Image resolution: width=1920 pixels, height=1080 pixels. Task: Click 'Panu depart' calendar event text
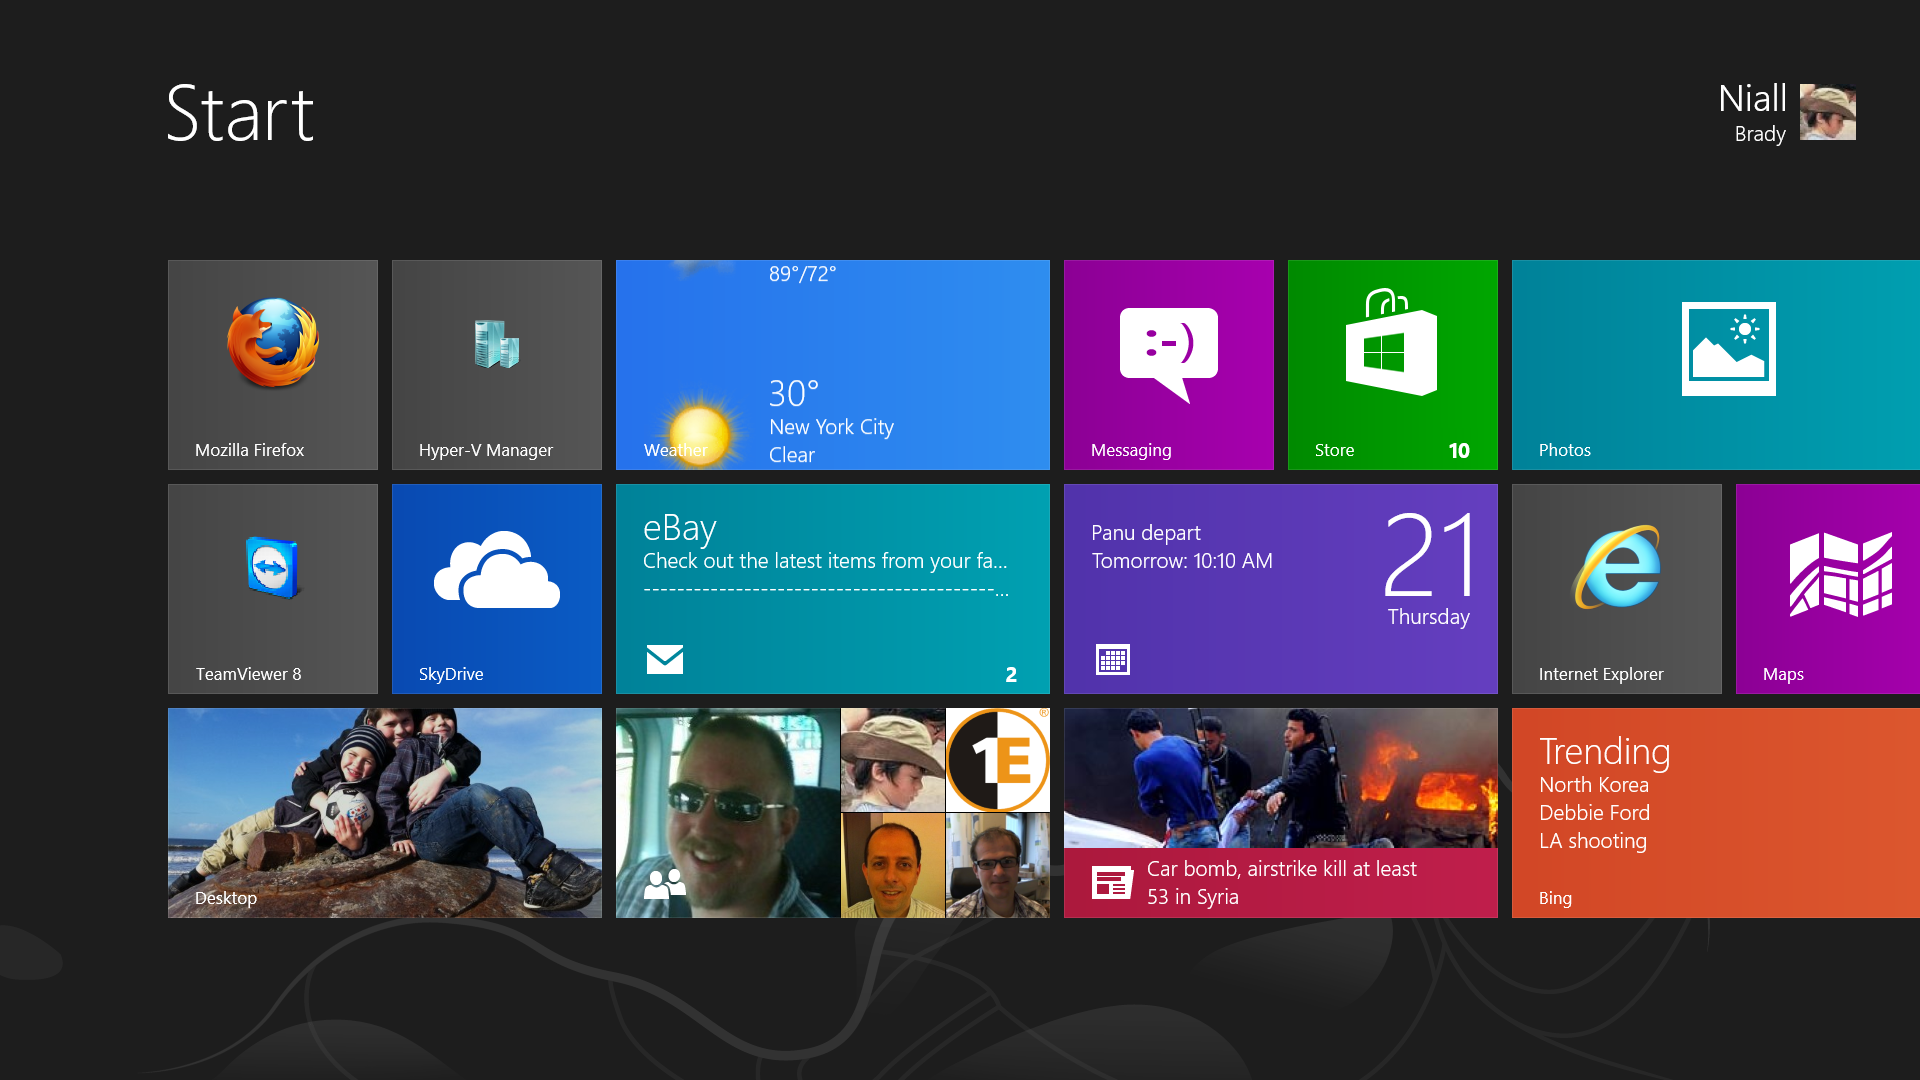tap(1146, 533)
